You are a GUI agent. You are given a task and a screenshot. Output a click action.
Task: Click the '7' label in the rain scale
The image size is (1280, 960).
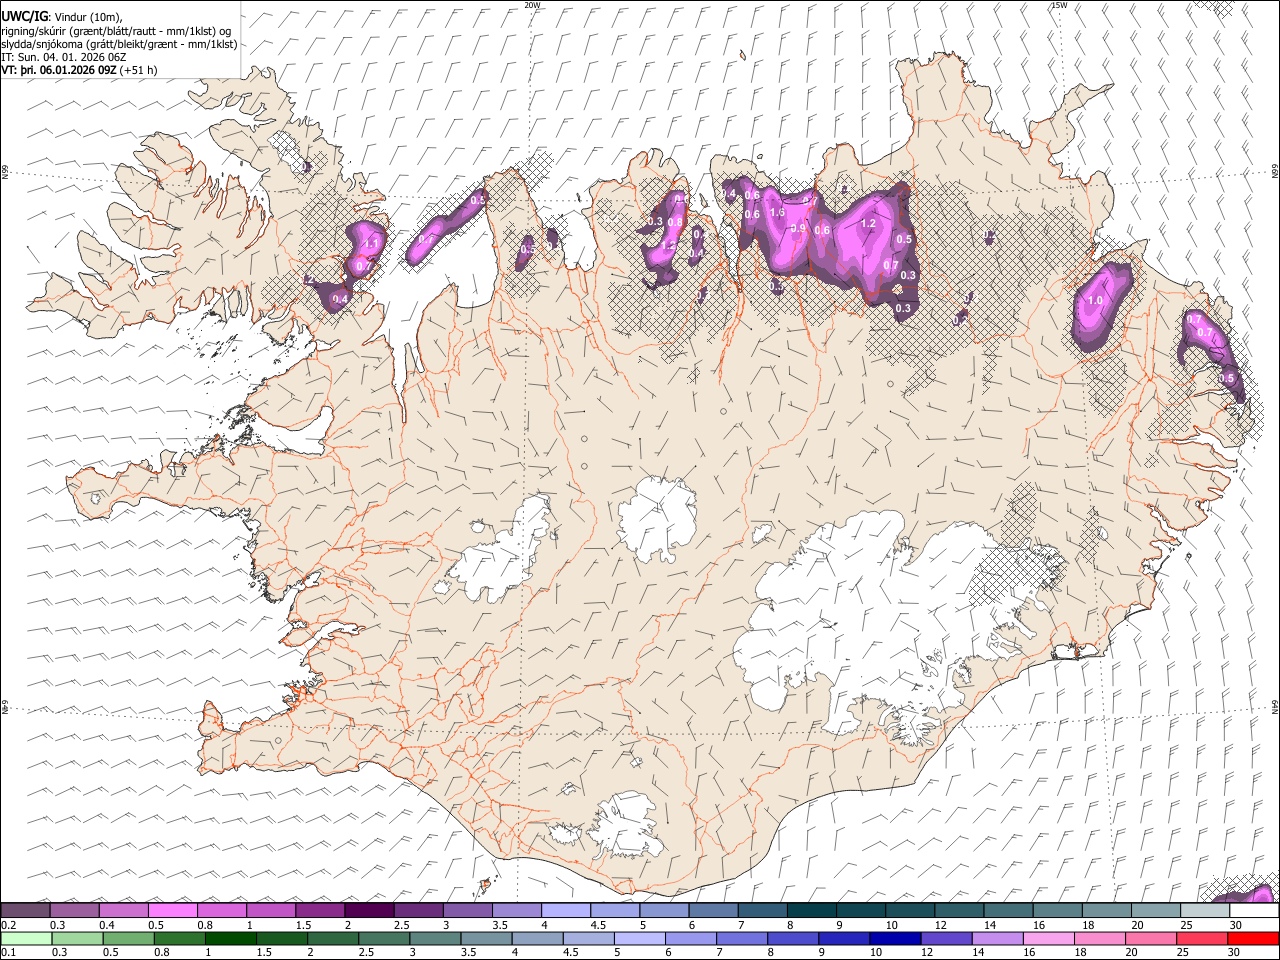pyautogui.click(x=721, y=952)
